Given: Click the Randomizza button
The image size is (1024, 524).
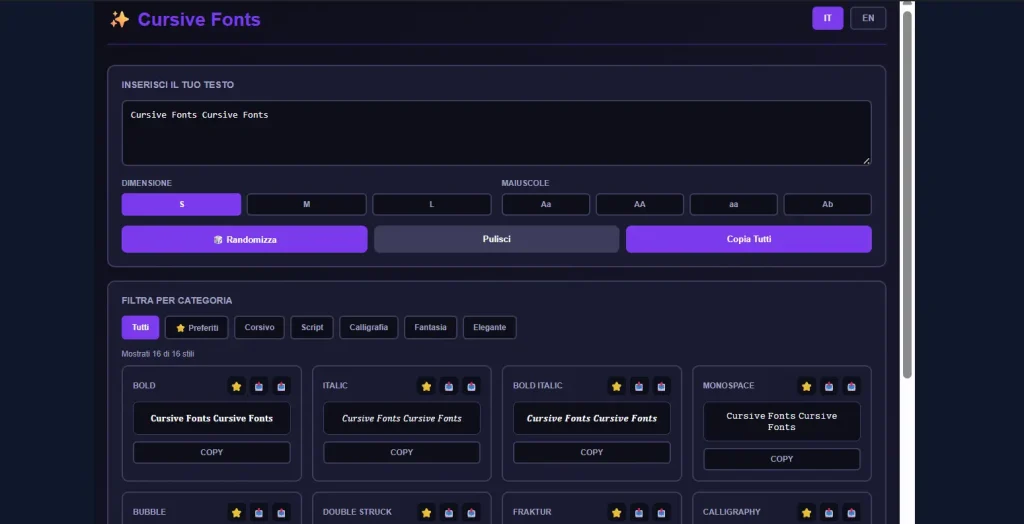Looking at the screenshot, I should coord(244,239).
